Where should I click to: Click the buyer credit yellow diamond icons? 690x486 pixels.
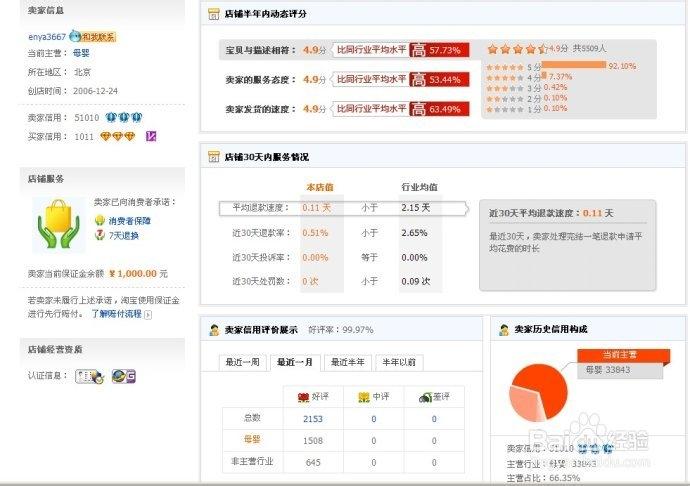point(117,136)
